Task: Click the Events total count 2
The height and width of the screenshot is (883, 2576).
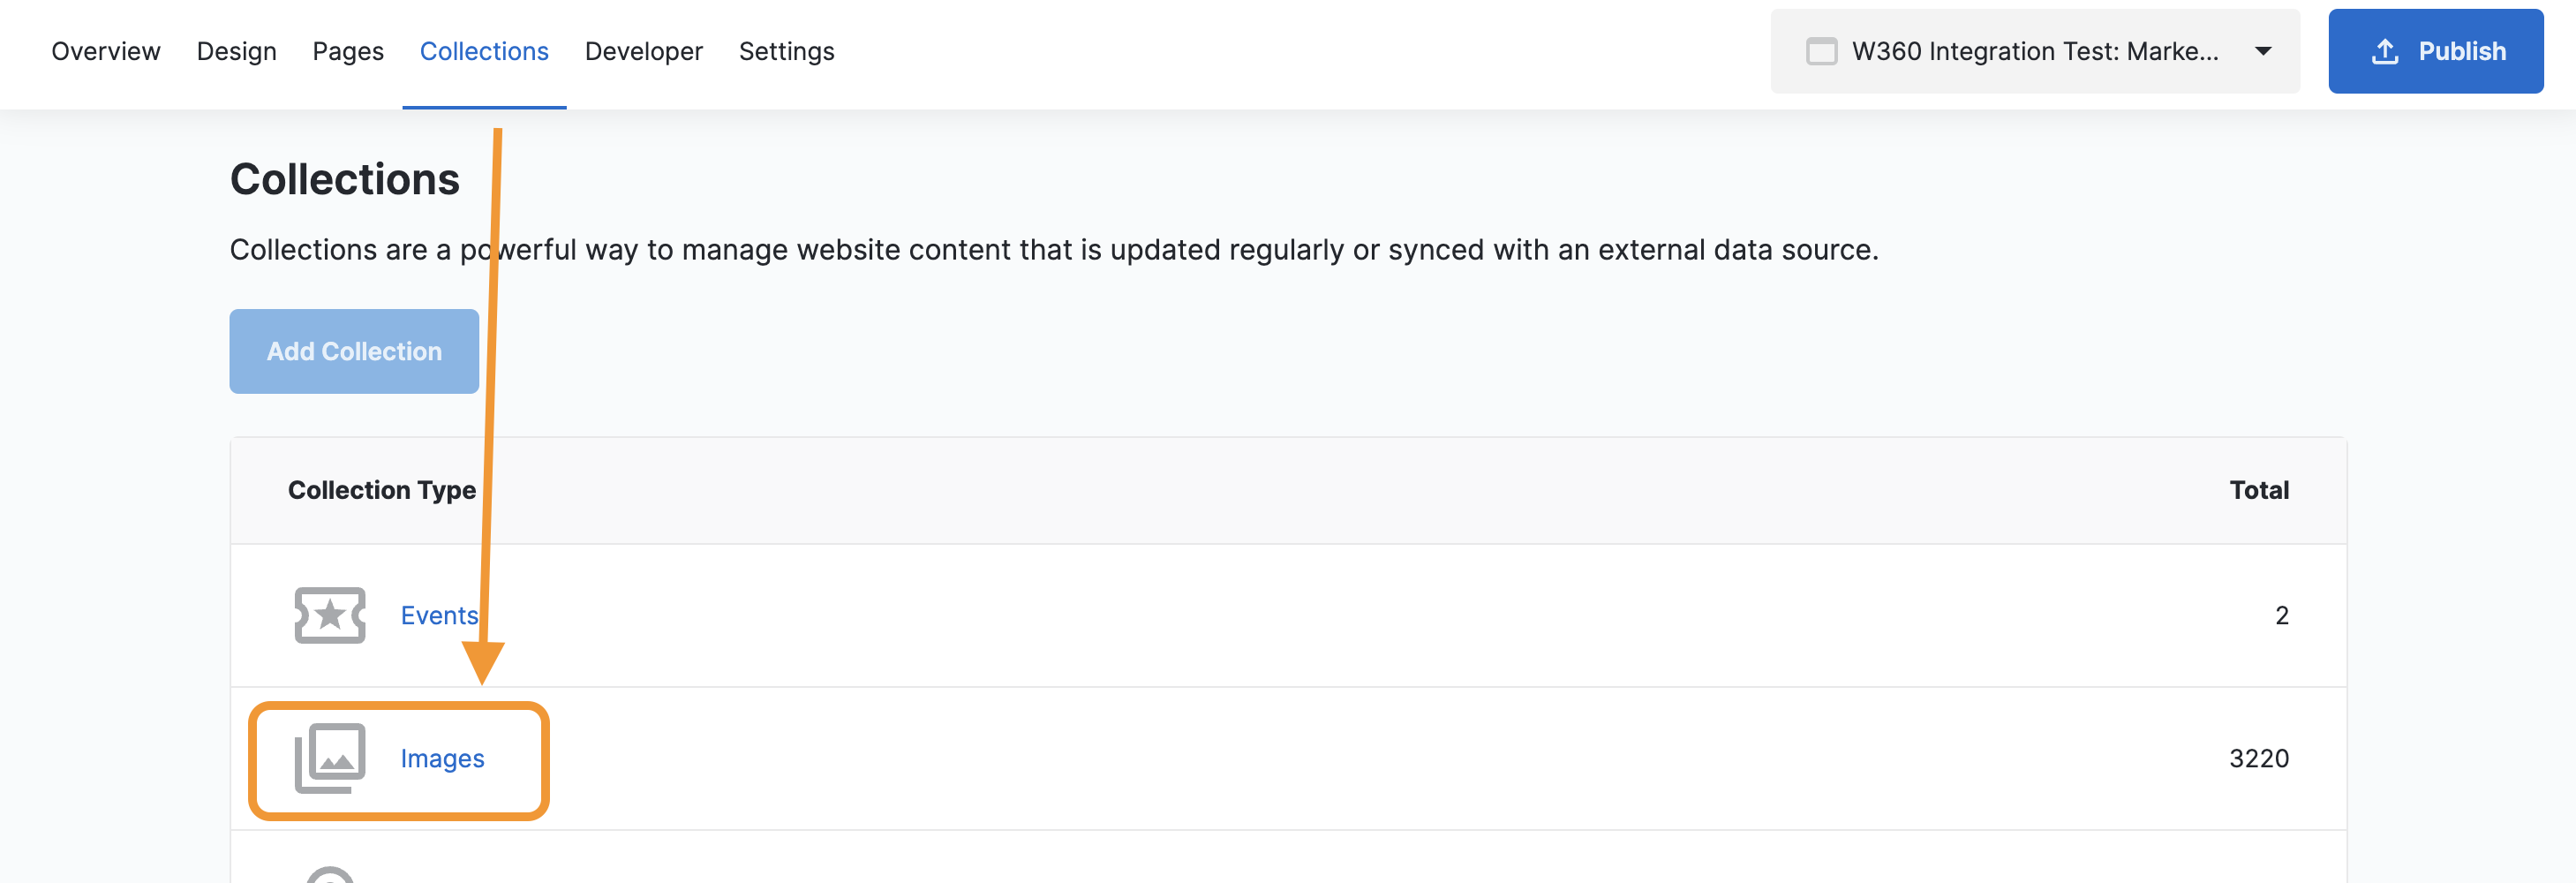Action: pyautogui.click(x=2281, y=616)
